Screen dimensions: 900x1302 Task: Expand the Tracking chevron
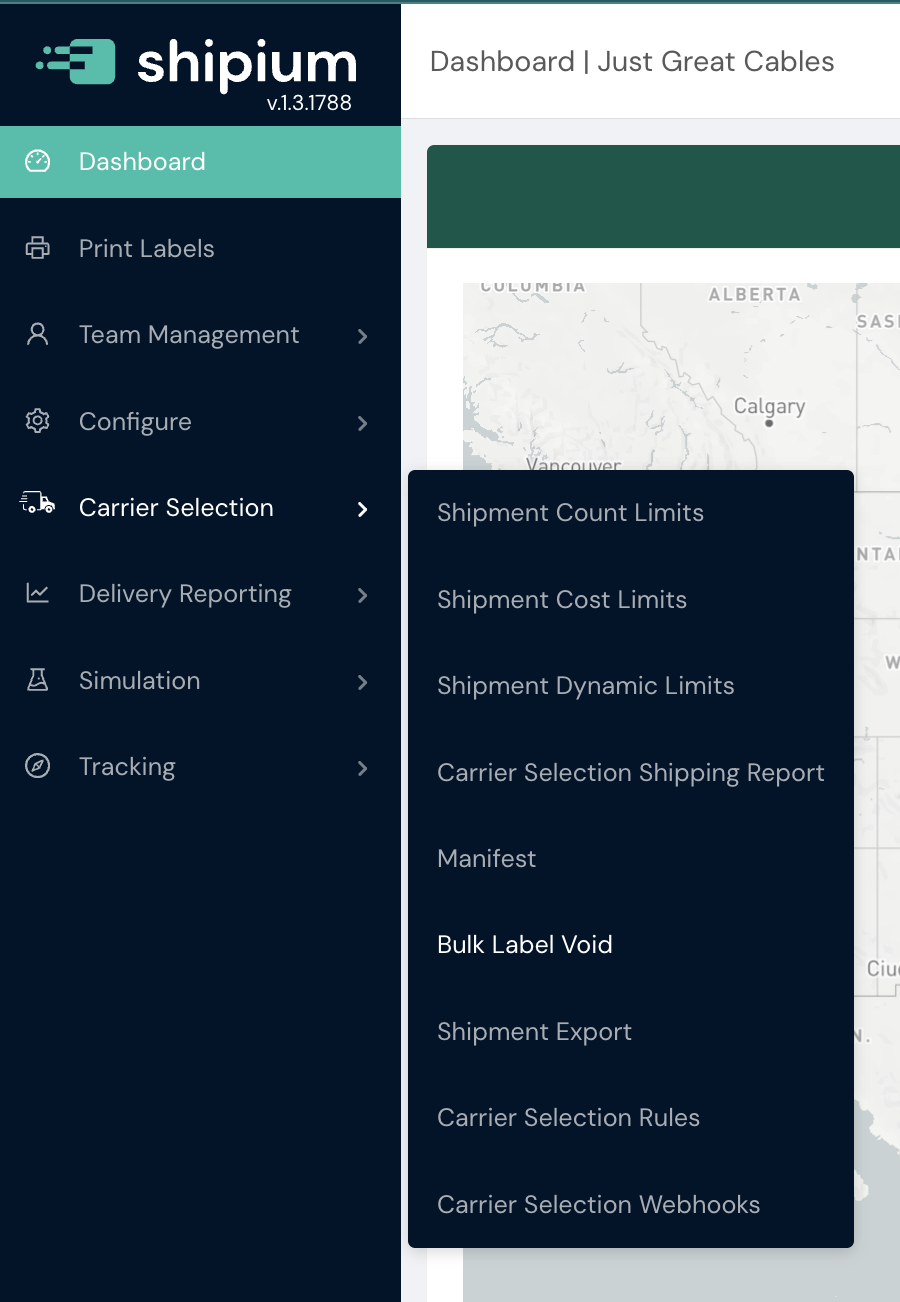(x=363, y=769)
